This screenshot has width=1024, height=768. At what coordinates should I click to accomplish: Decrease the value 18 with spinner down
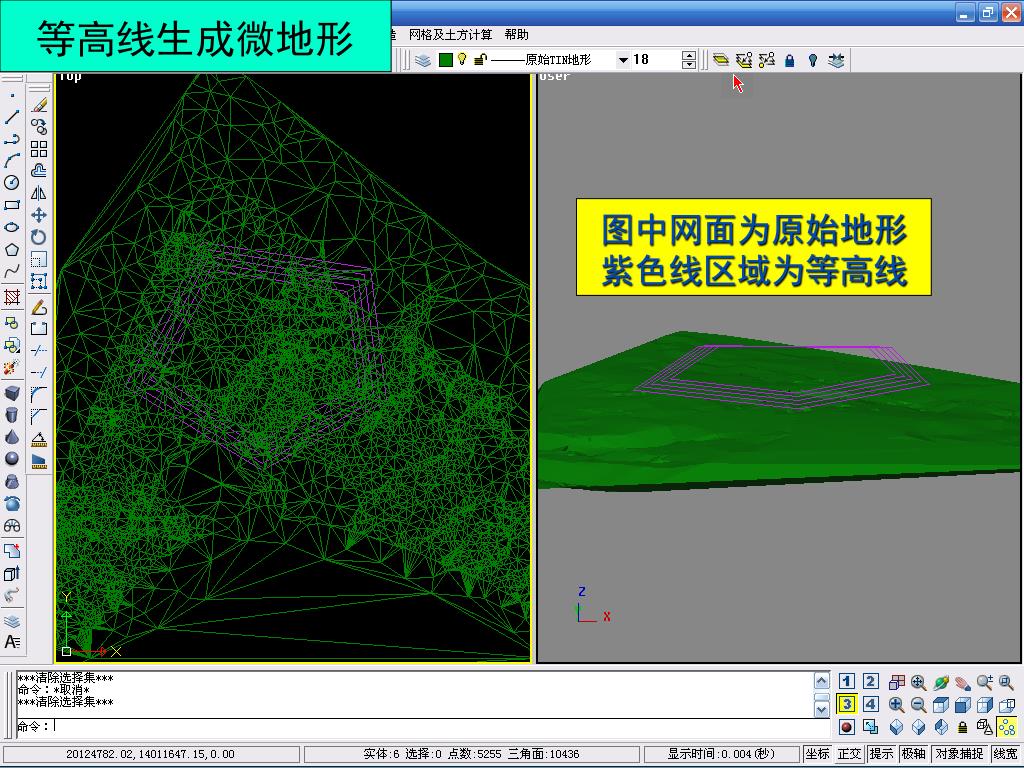tap(688, 65)
